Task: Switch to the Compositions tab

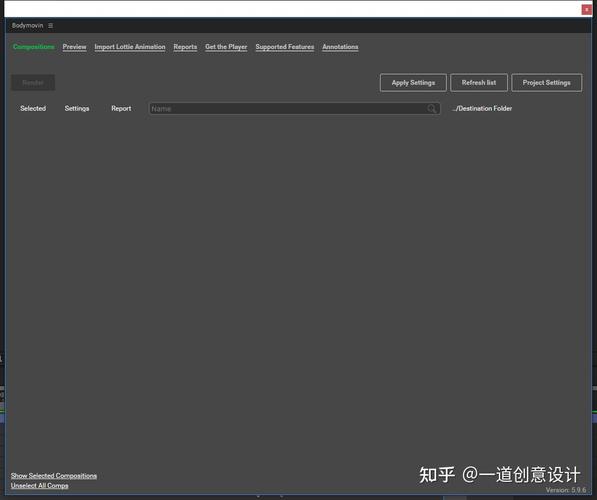Action: coord(34,47)
